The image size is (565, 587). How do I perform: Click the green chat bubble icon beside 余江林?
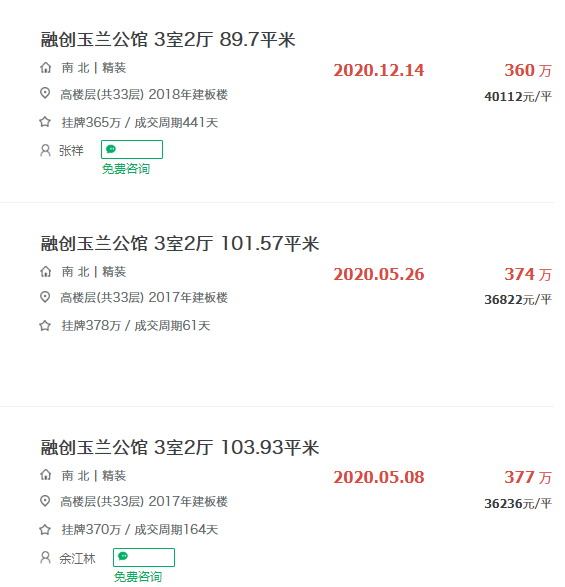123,557
